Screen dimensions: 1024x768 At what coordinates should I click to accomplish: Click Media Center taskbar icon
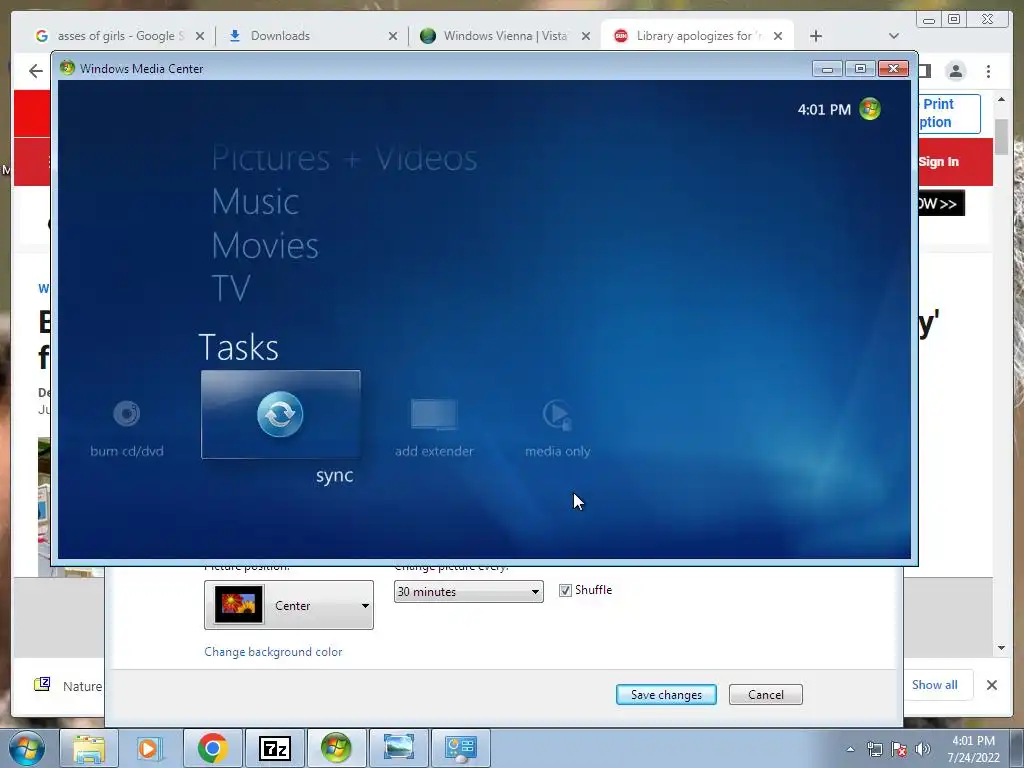click(336, 748)
